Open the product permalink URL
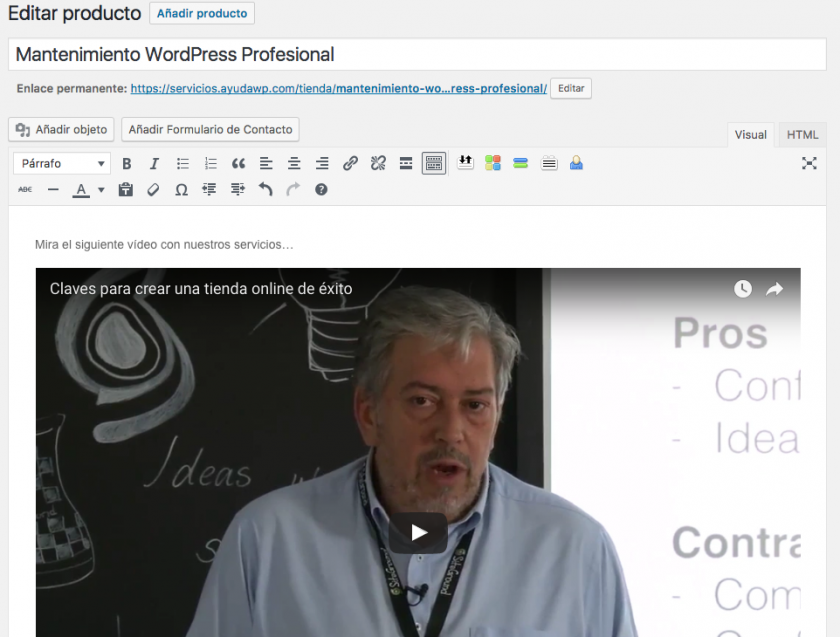Viewport: 840px width, 637px height. (x=338, y=88)
